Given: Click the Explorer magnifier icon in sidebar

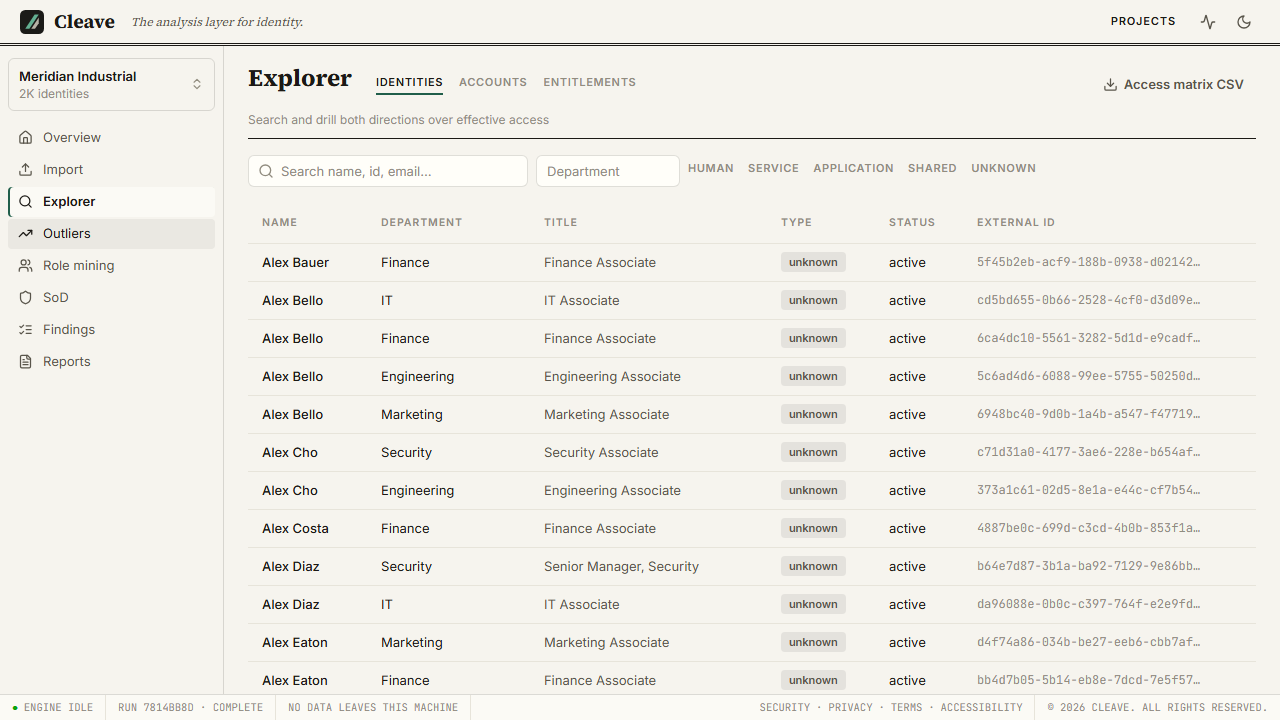Looking at the screenshot, I should tap(26, 201).
